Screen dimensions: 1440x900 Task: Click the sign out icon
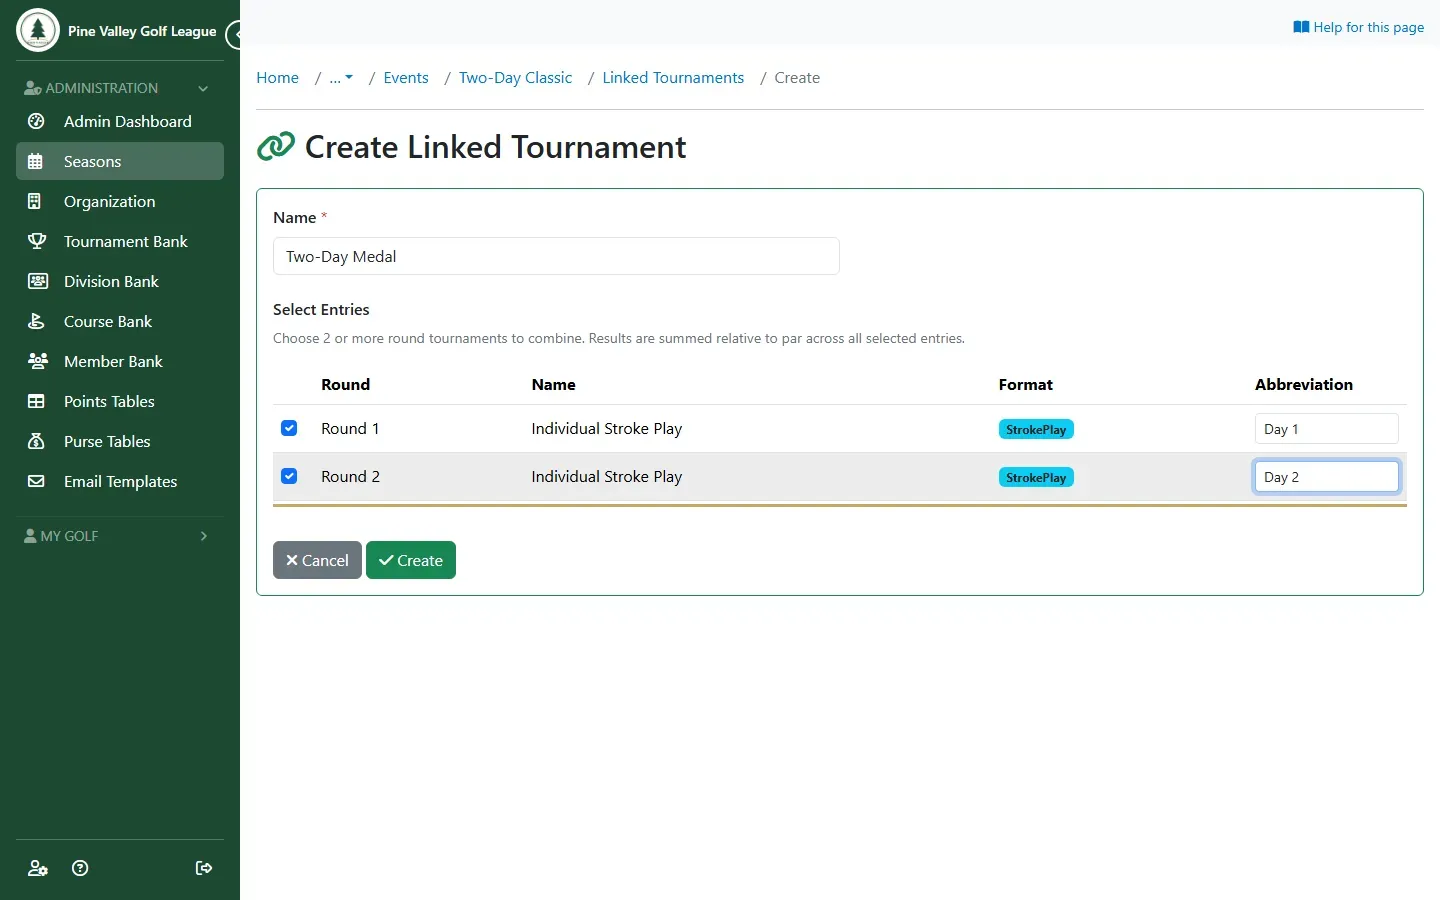click(204, 868)
